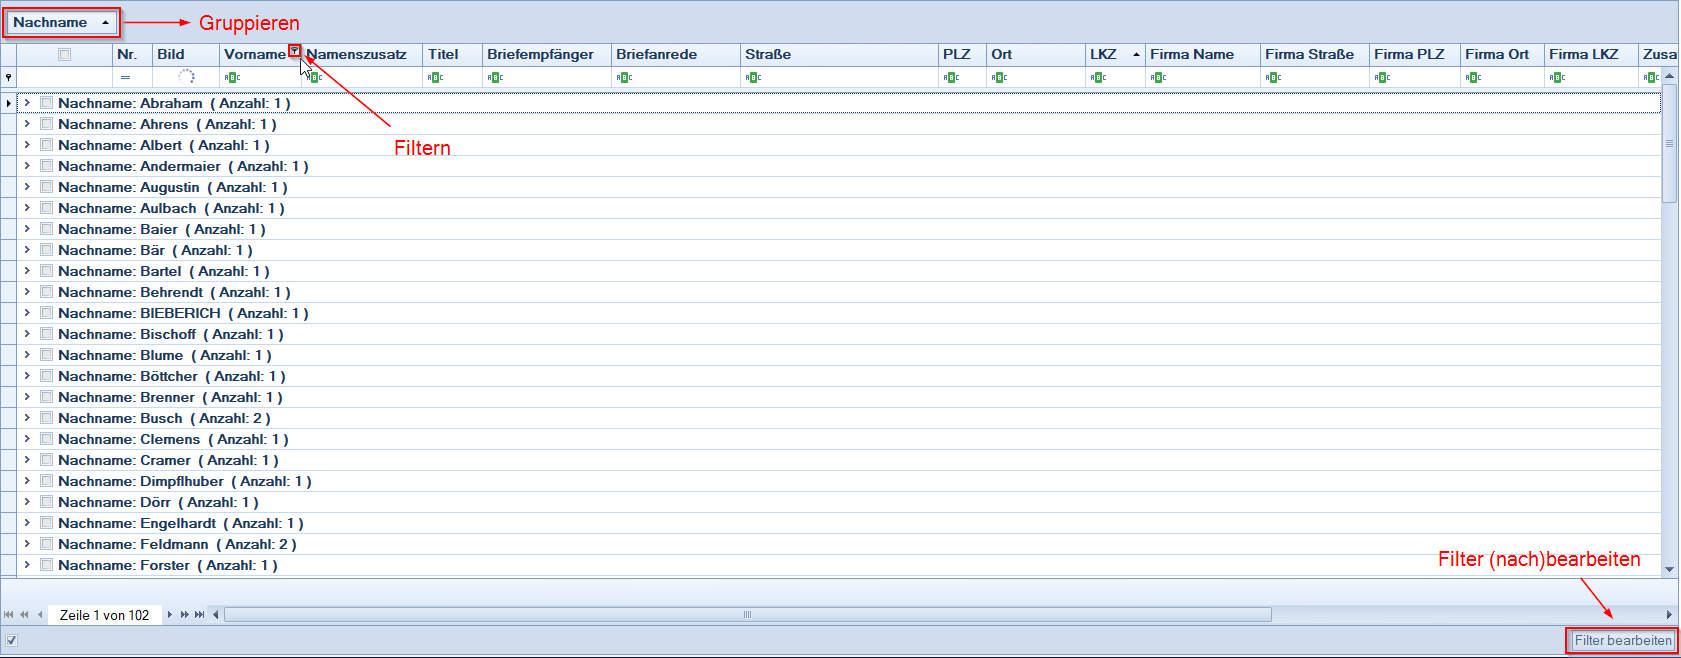Screen dimensions: 1681x658
Task: Click the Filter bearbeiten button
Action: (1622, 641)
